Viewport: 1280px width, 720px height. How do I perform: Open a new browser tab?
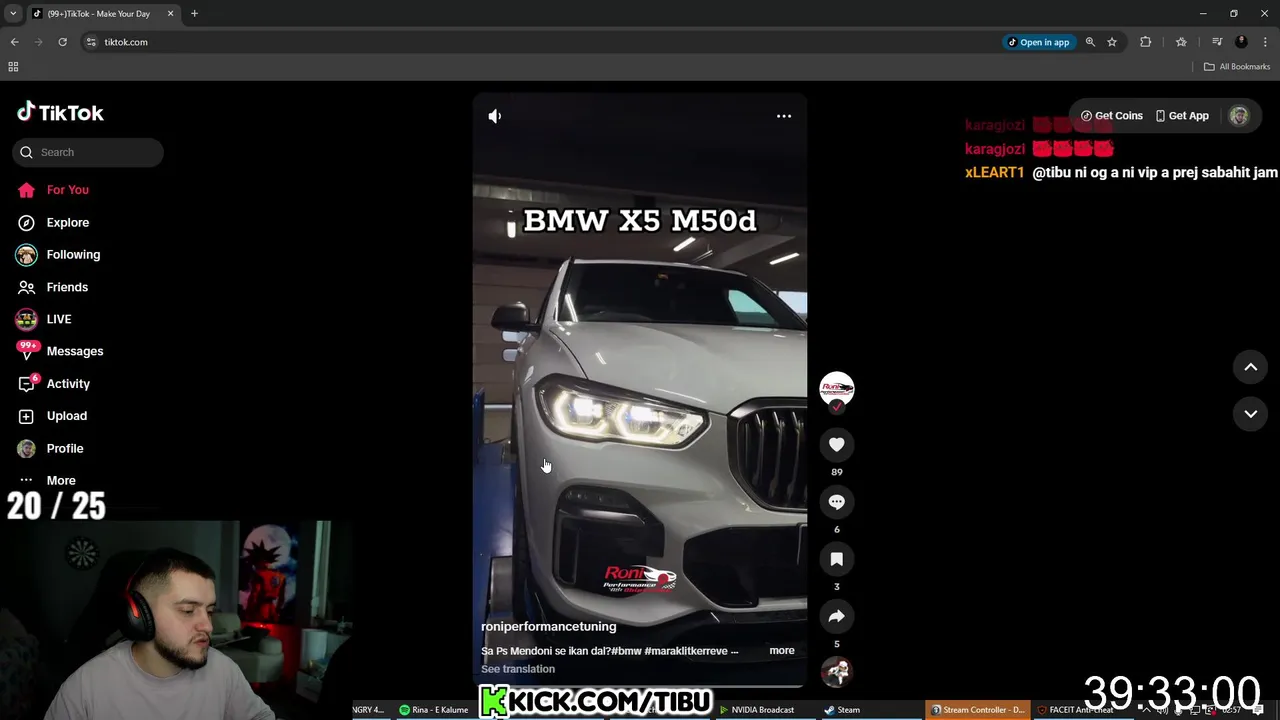tap(195, 14)
